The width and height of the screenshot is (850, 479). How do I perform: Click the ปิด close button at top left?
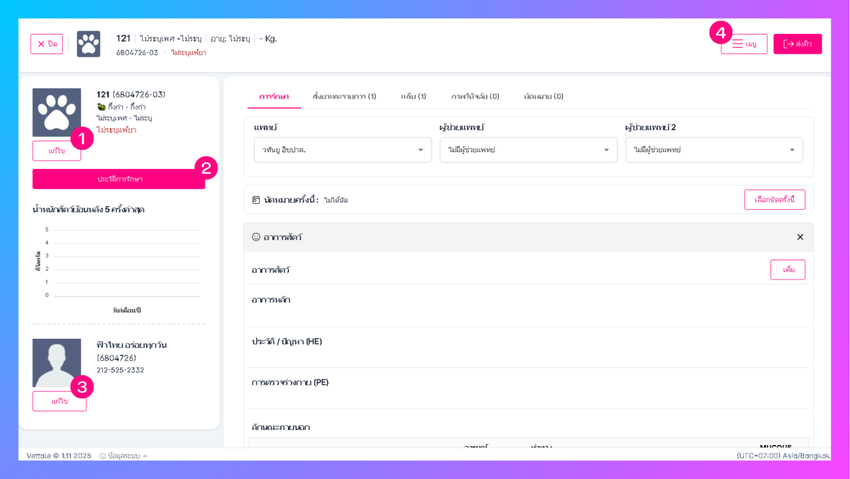pyautogui.click(x=47, y=44)
